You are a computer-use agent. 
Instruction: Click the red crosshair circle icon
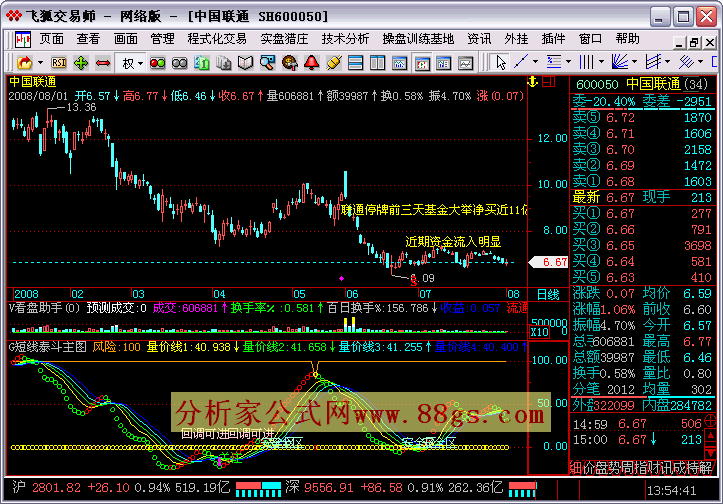point(711,420)
